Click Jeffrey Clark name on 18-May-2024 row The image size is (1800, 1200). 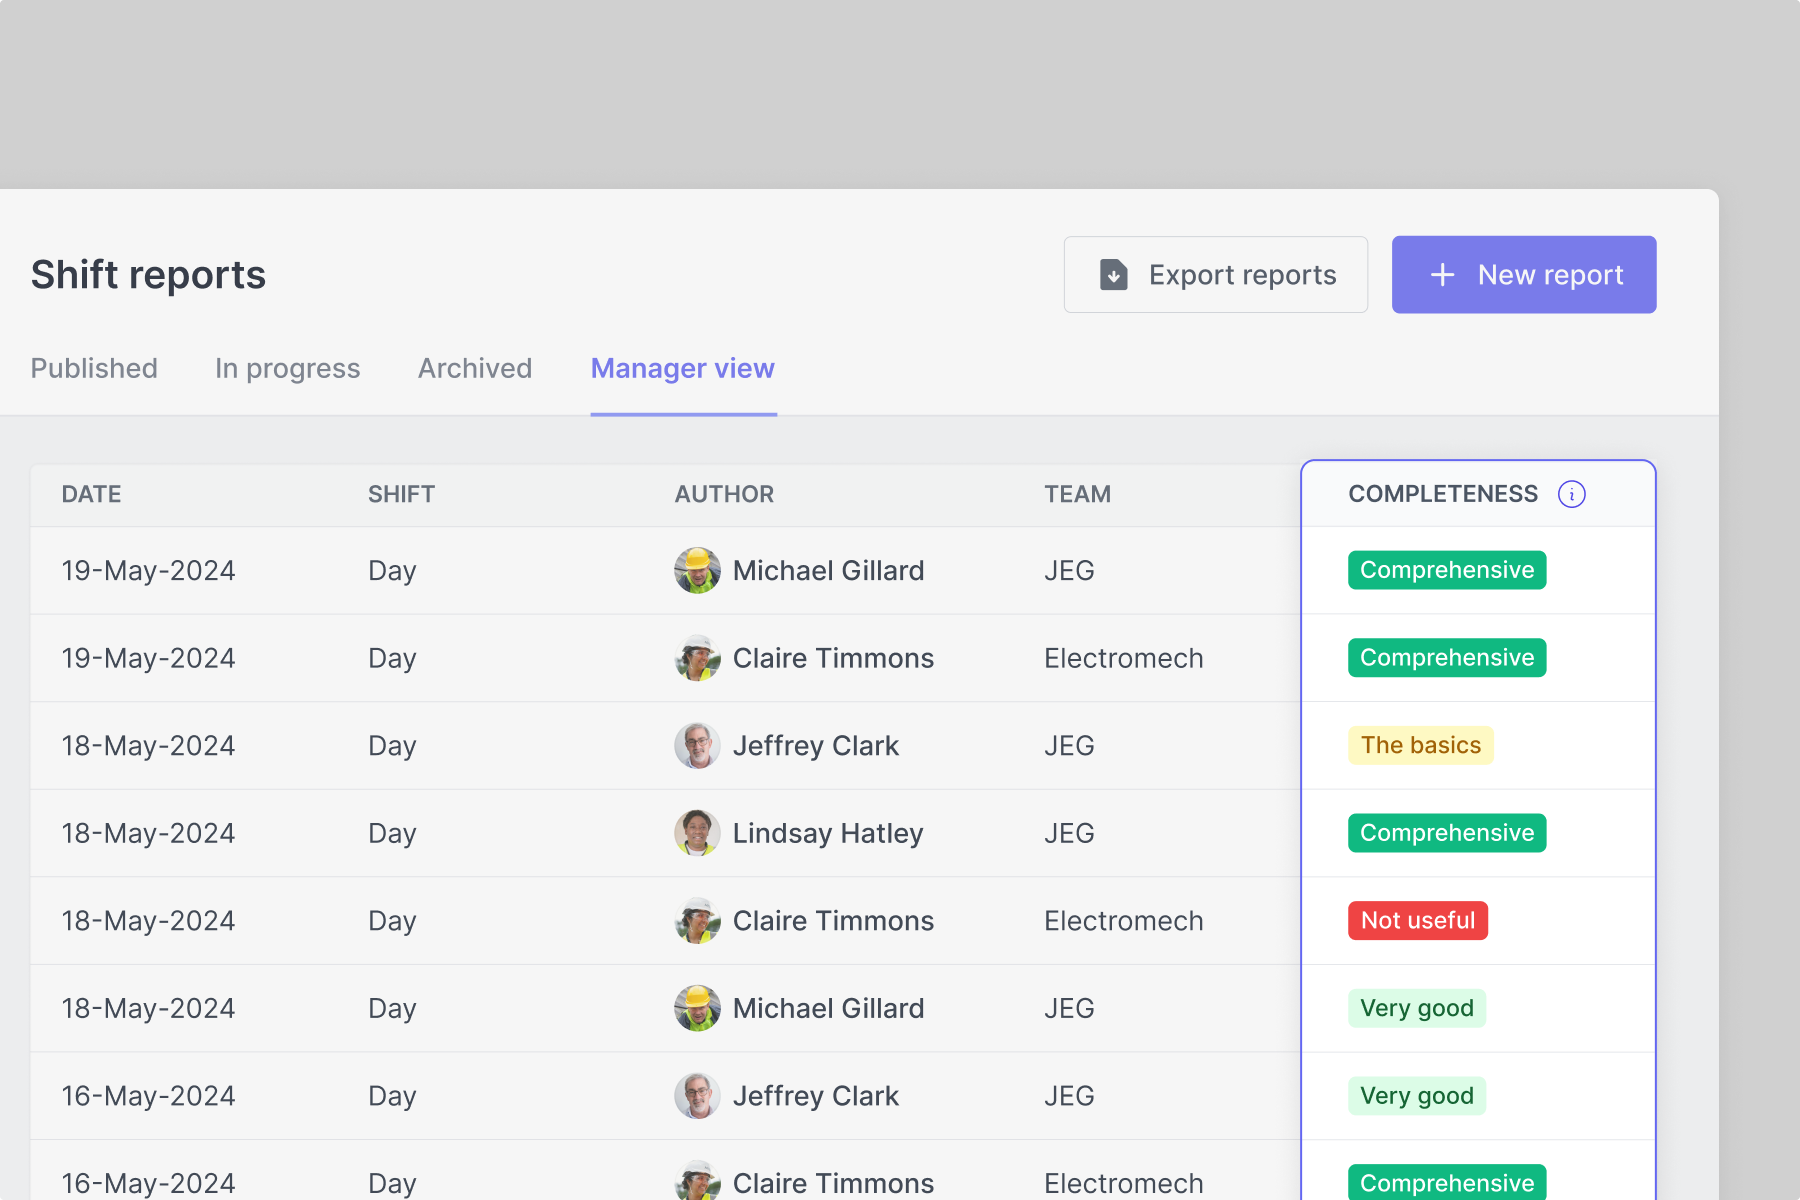816,746
